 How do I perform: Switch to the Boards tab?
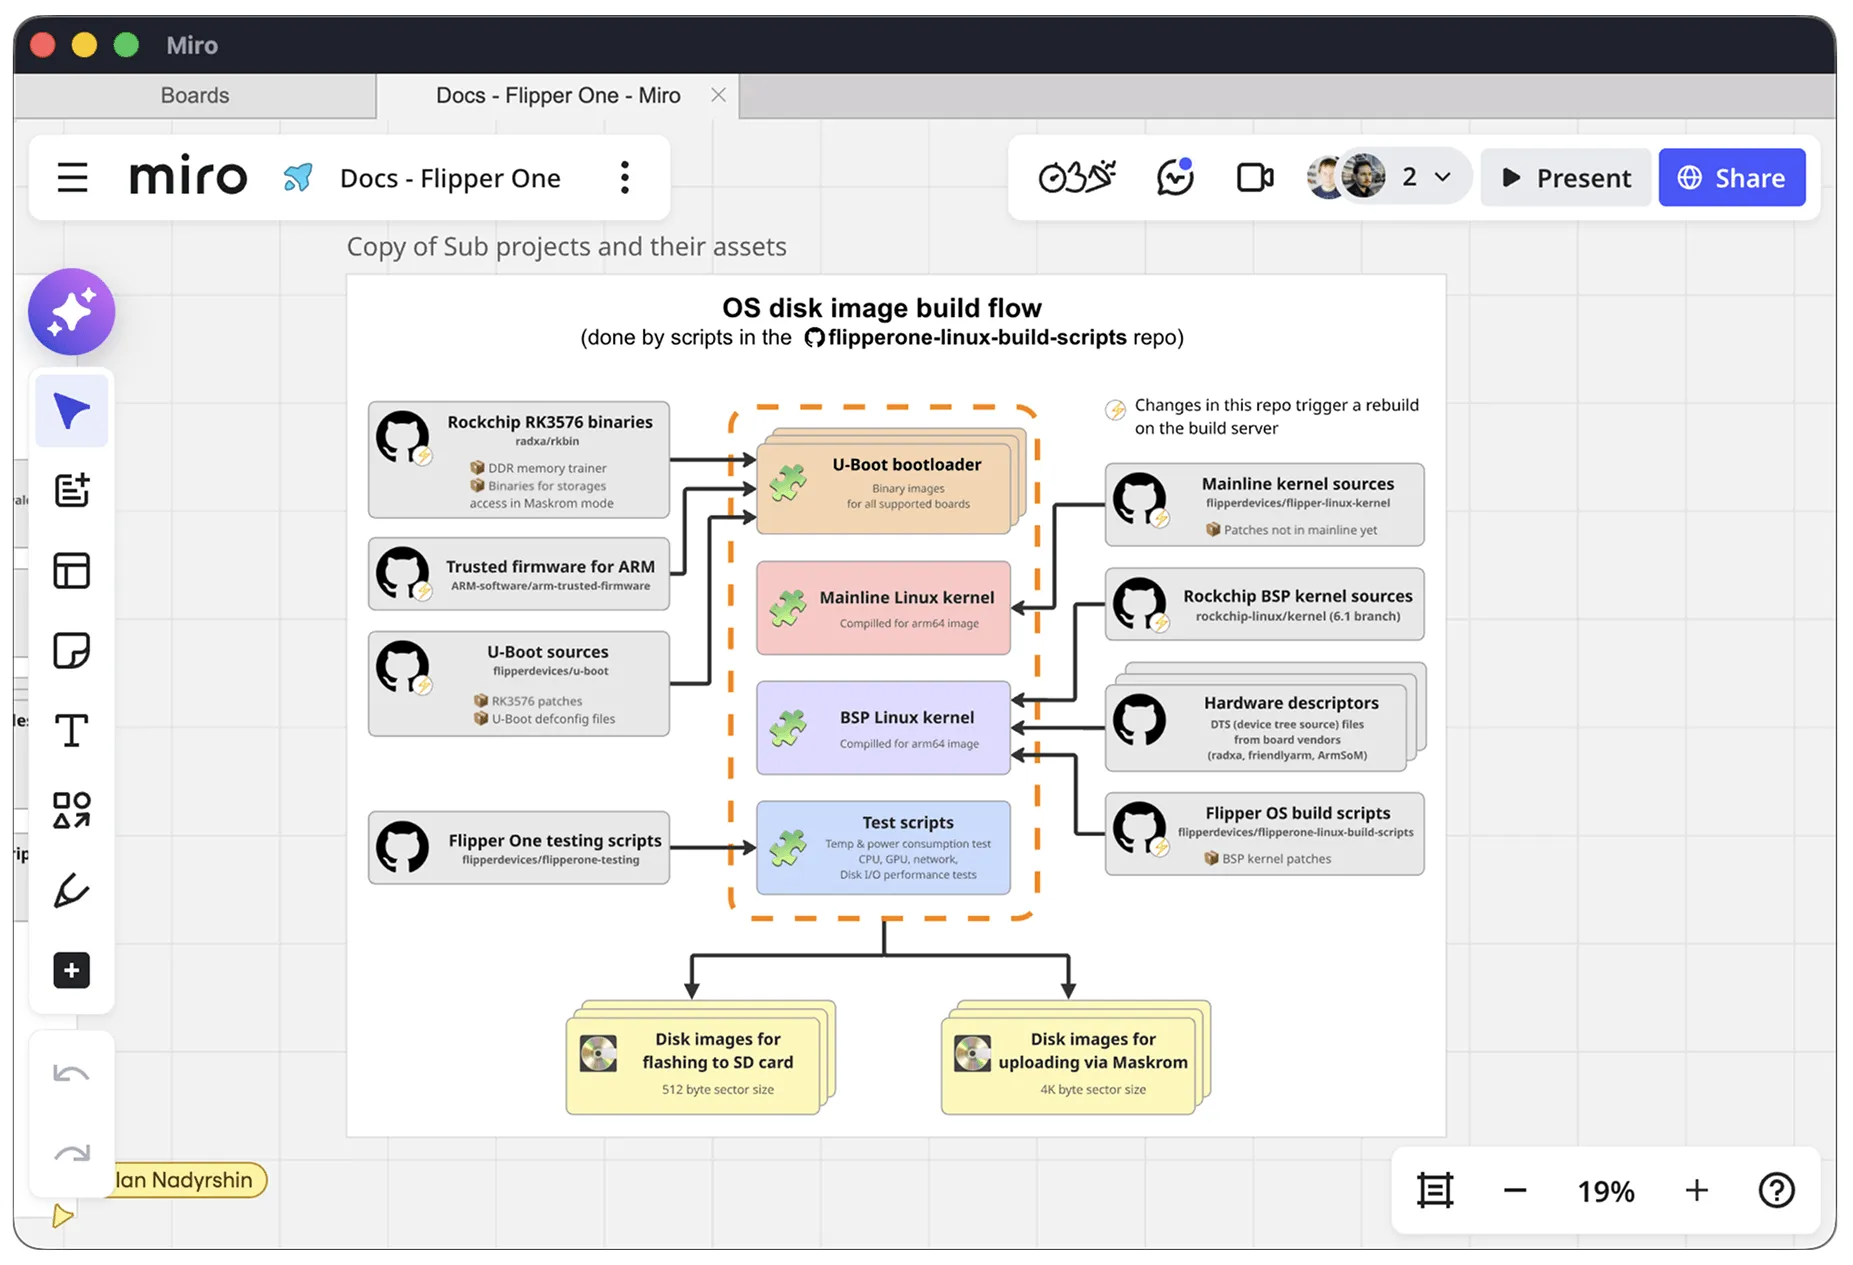tap(195, 96)
